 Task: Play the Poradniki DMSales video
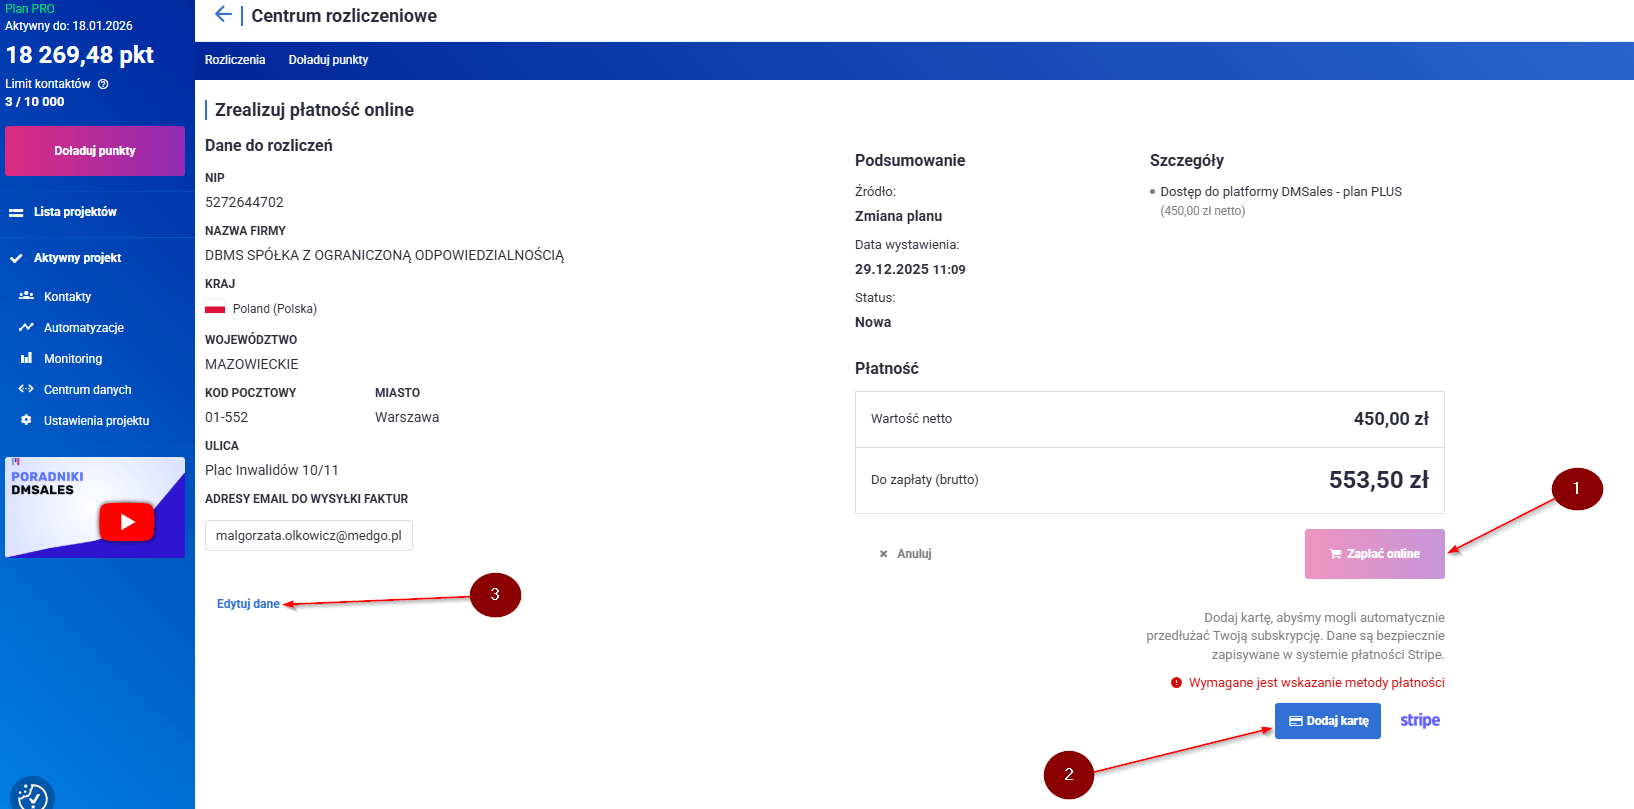(x=126, y=521)
